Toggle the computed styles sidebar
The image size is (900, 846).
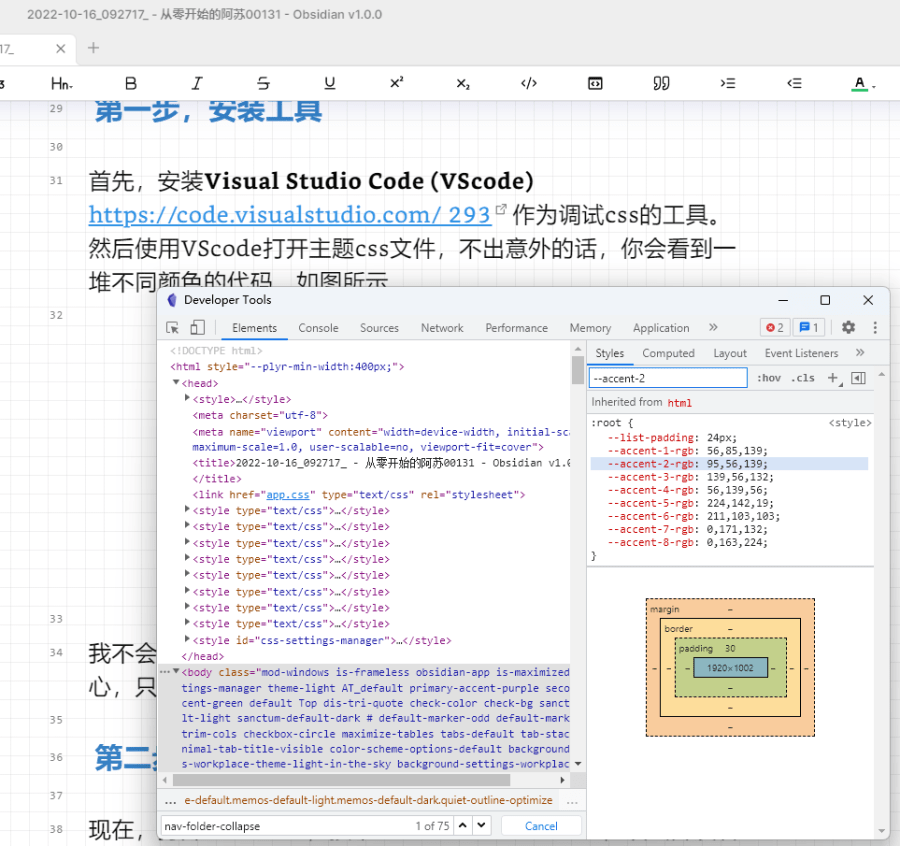(859, 378)
